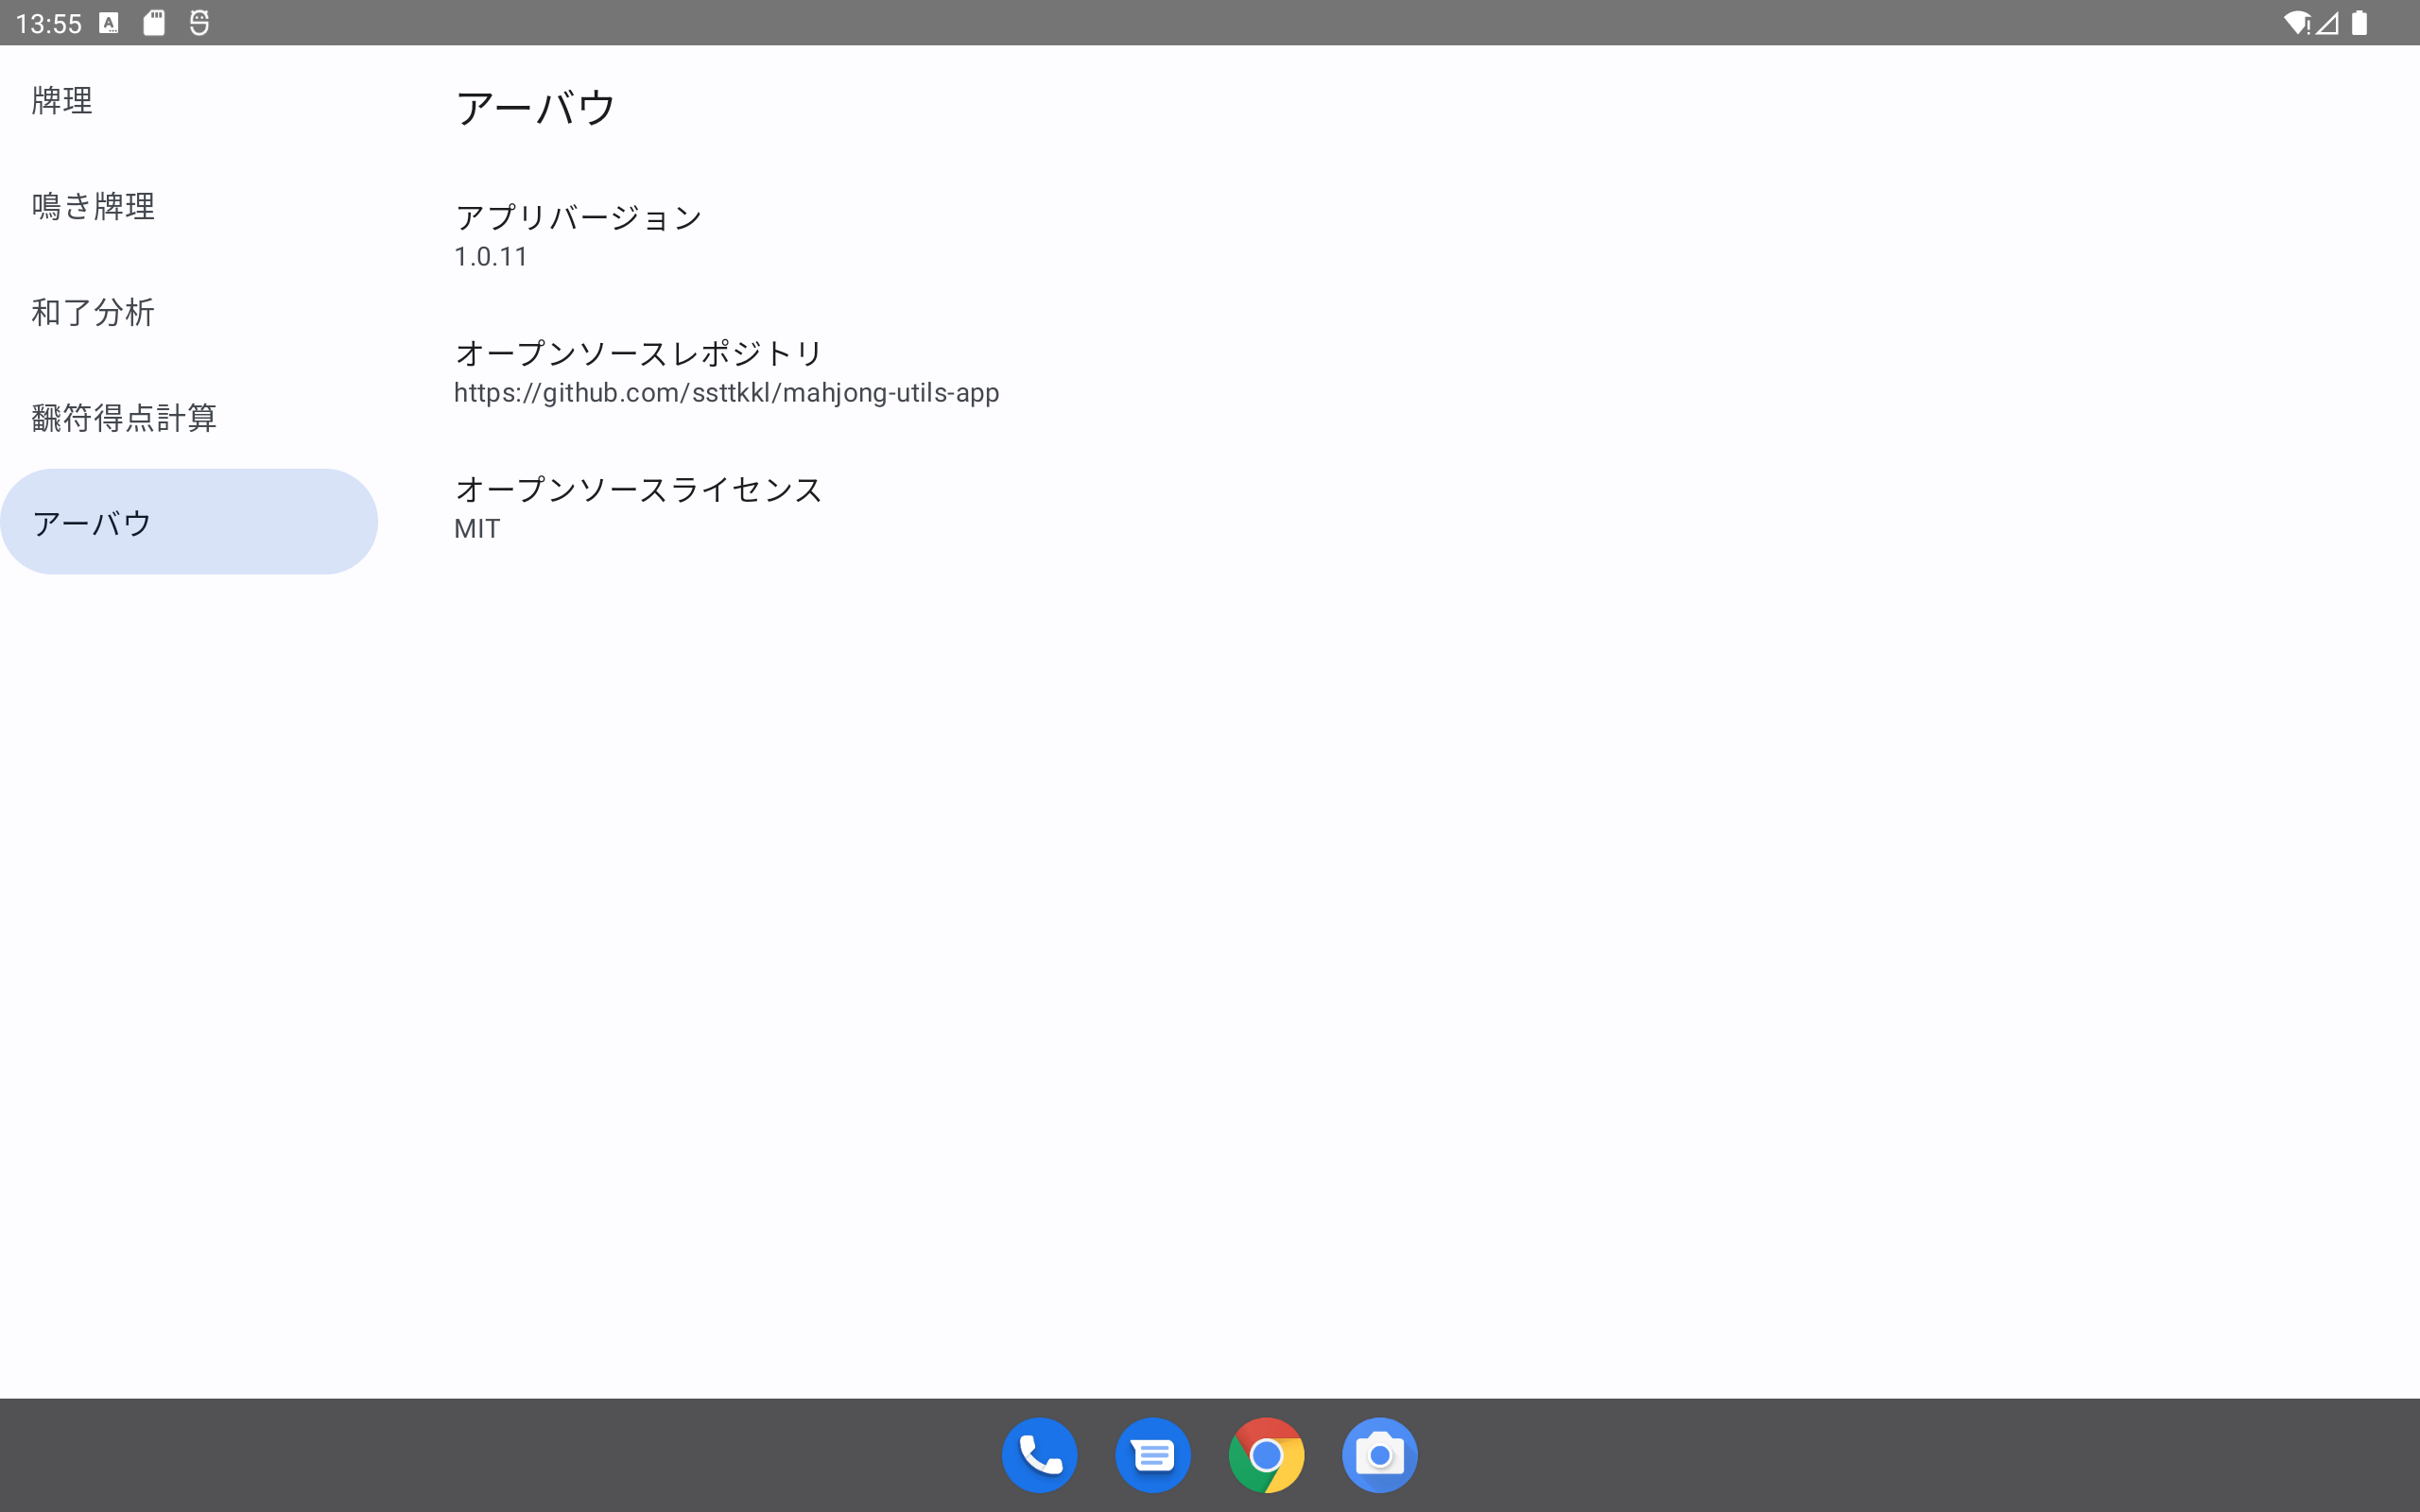This screenshot has height=1512, width=2420.
Task: Tap the keyboard language notification icon
Action: [109, 23]
